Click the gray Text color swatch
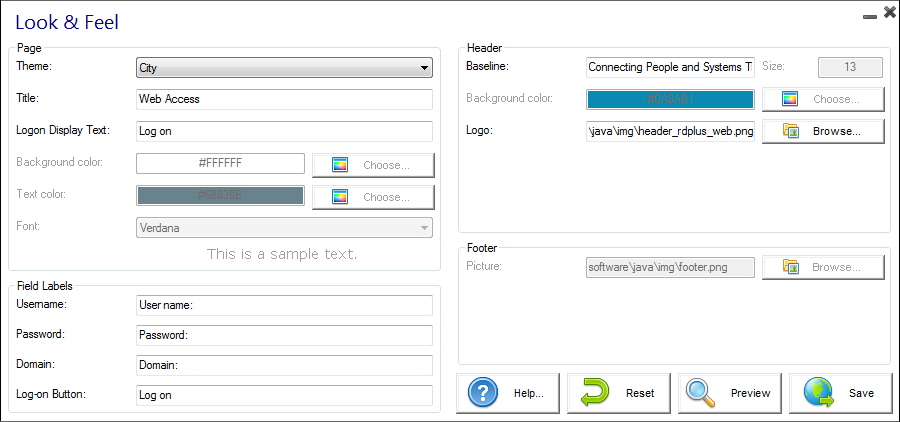Image resolution: width=900 pixels, height=422 pixels. tap(220, 196)
